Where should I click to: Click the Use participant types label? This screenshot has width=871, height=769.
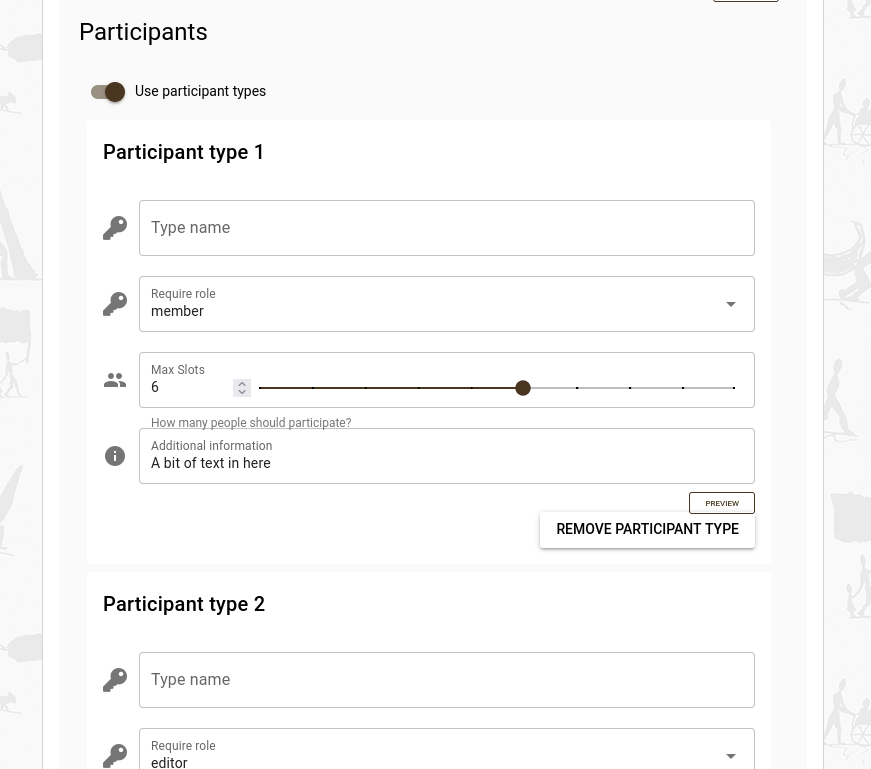[x=200, y=91]
